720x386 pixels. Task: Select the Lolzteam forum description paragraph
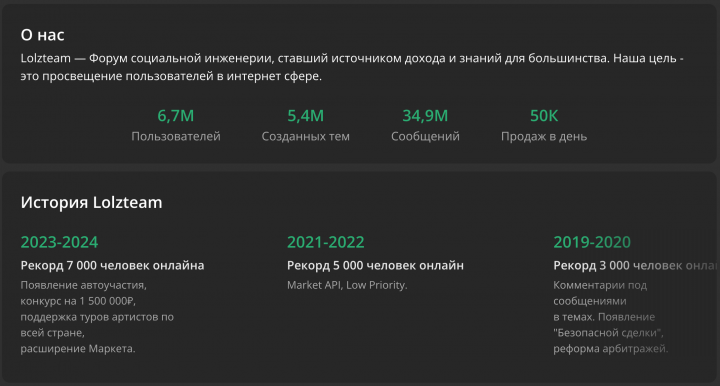(x=352, y=67)
